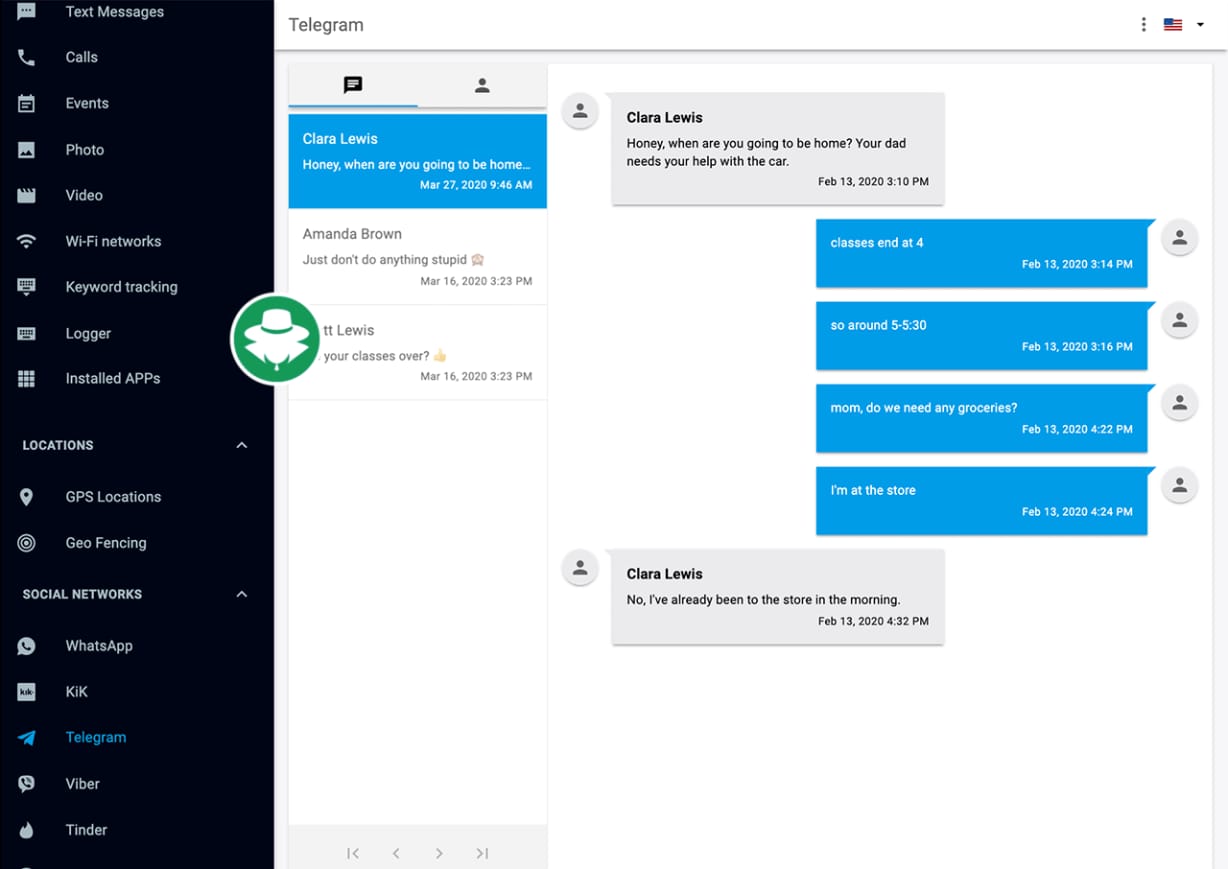This screenshot has height=869, width=1228.
Task: Select the Wi-Fi networks icon
Action: 26,241
